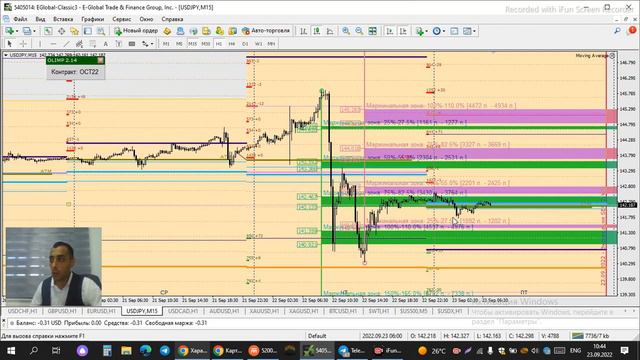Open MetaEditor via the yellow book icon
Viewport: 640px width, 360px height.
click(x=167, y=31)
